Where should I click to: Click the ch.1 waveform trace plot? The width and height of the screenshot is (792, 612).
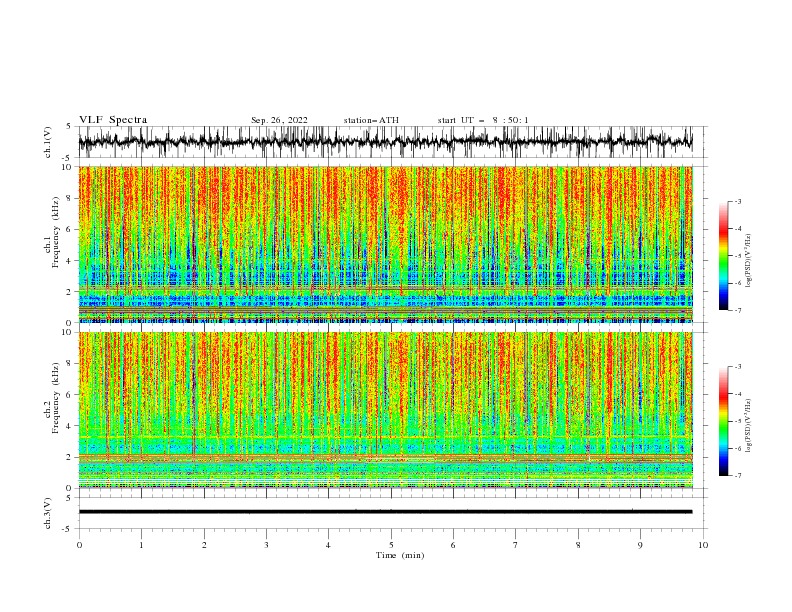pyautogui.click(x=385, y=142)
